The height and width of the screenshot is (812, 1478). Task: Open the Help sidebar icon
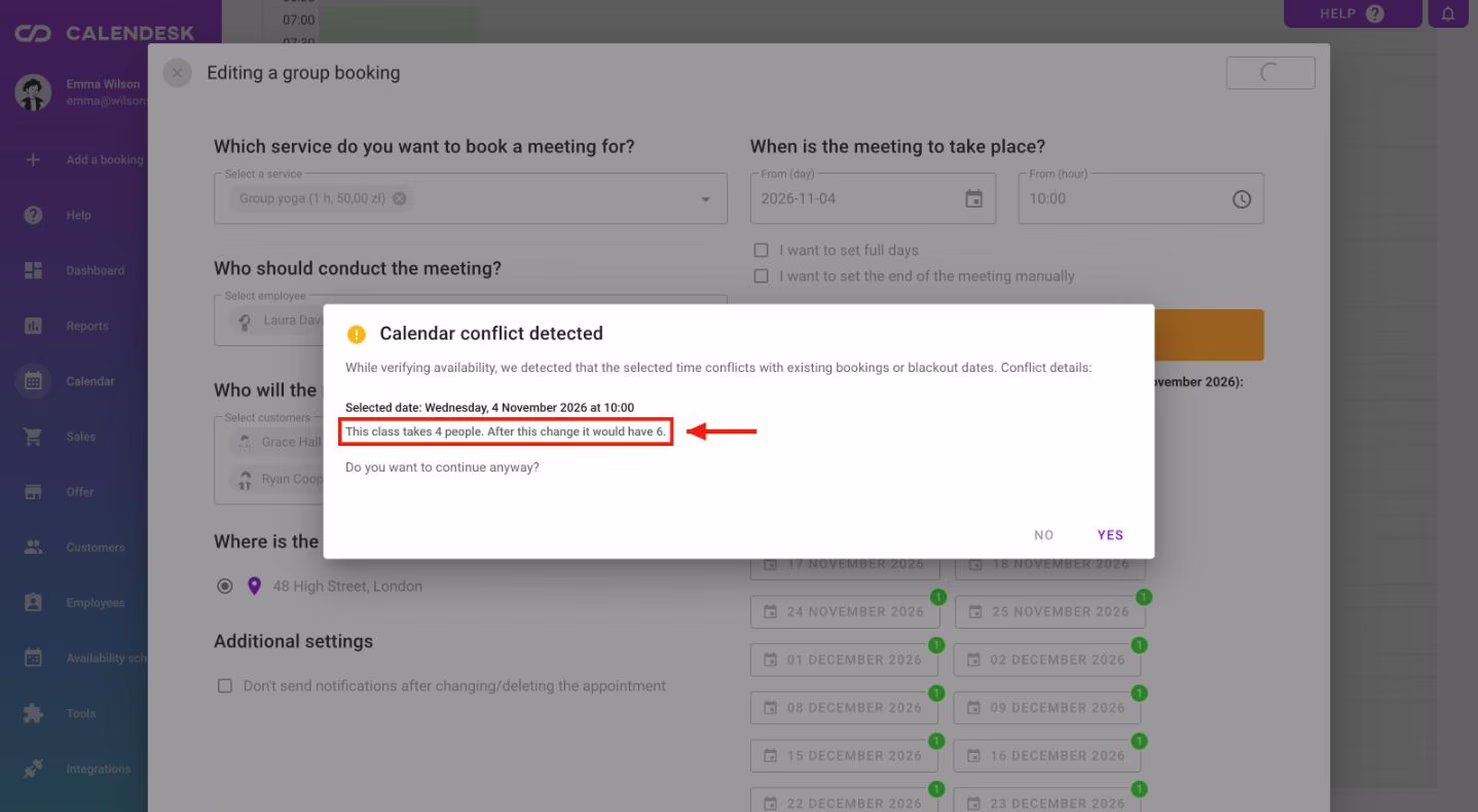point(33,215)
